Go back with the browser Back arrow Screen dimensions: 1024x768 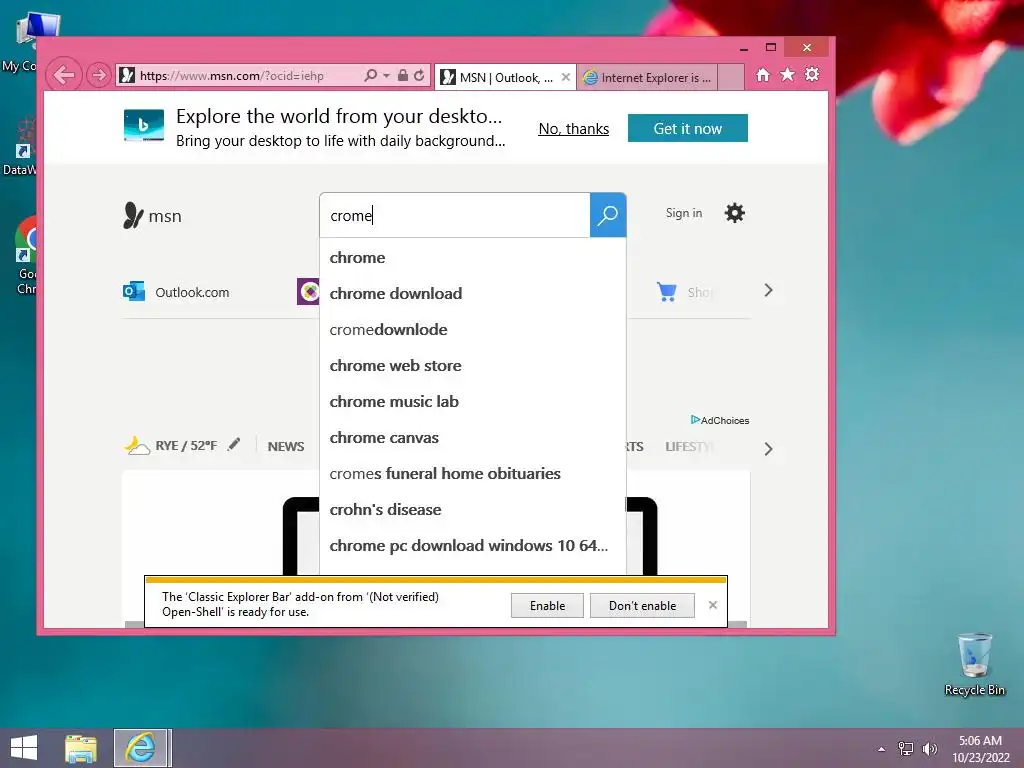[64, 75]
